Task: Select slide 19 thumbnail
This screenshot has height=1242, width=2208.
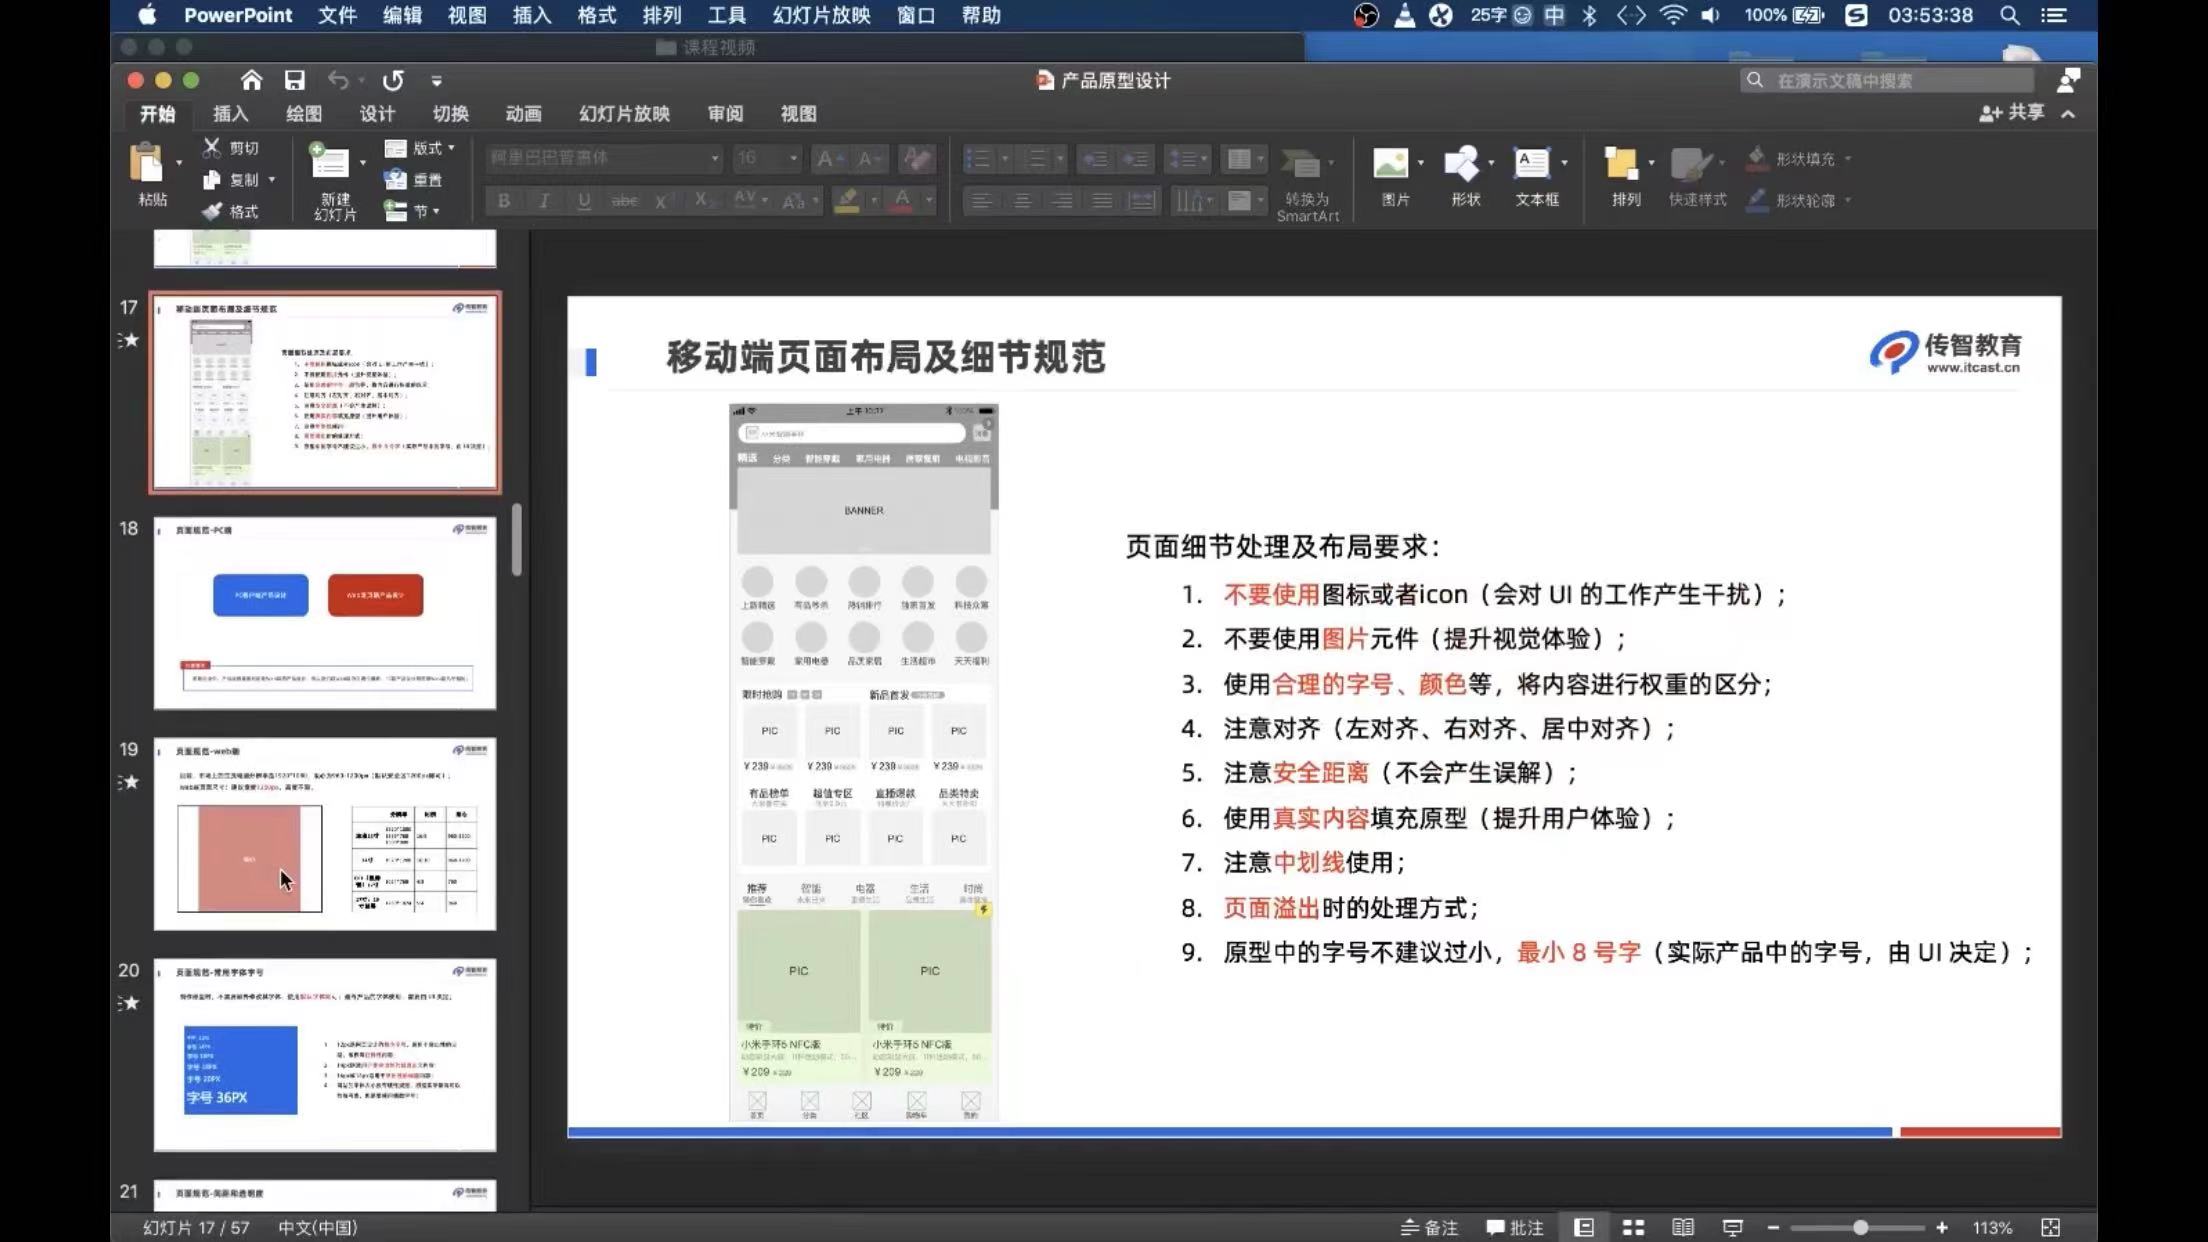Action: [x=324, y=833]
